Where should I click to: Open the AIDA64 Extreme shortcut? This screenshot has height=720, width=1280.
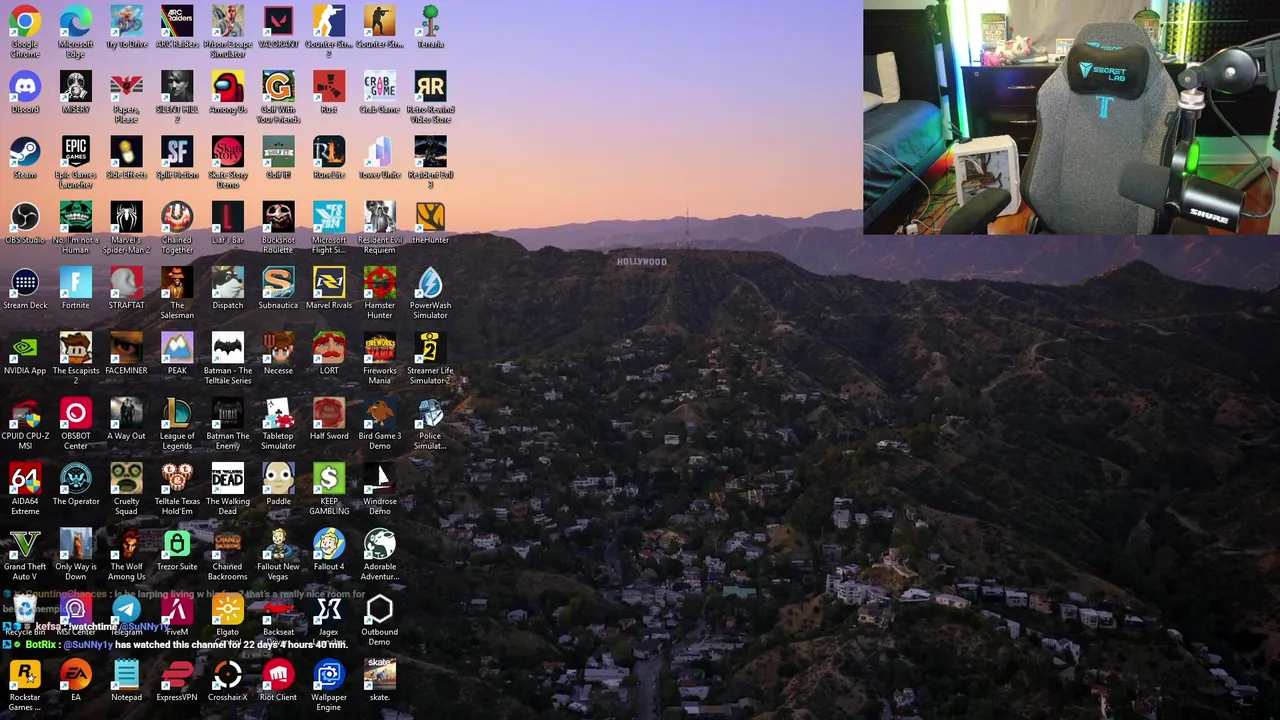[25, 489]
